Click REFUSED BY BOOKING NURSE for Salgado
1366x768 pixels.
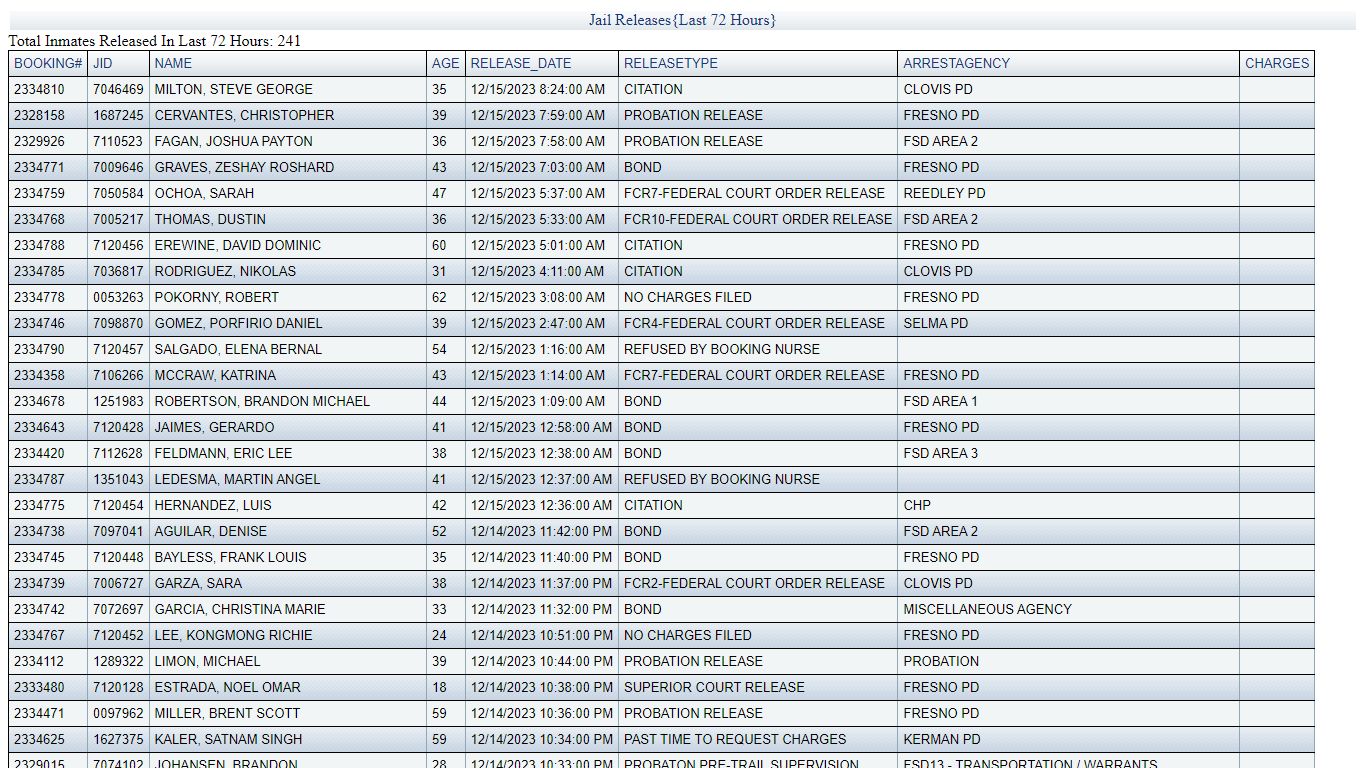coord(722,349)
